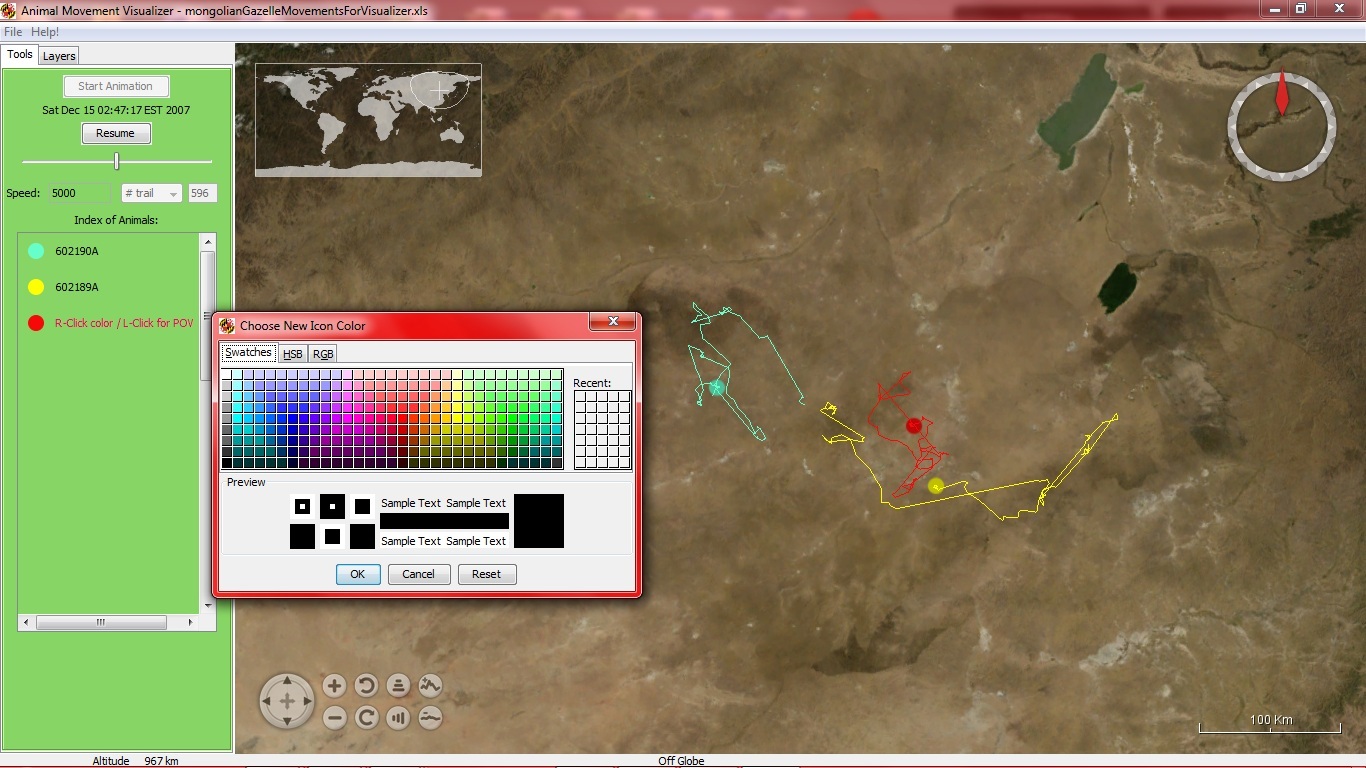Image resolution: width=1366 pixels, height=768 pixels.
Task: Click the pitch up stacked-lines control
Action: 398,686
